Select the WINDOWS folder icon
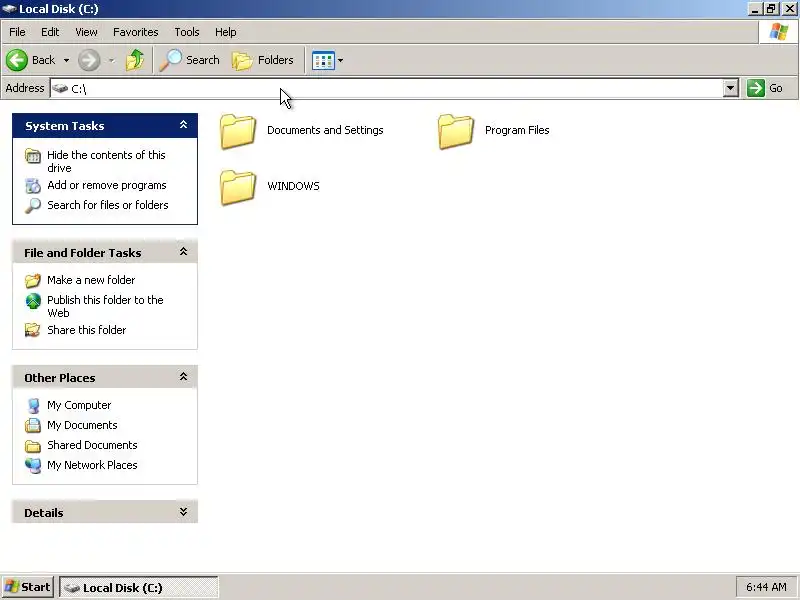This screenshot has height=600, width=800. (x=238, y=187)
